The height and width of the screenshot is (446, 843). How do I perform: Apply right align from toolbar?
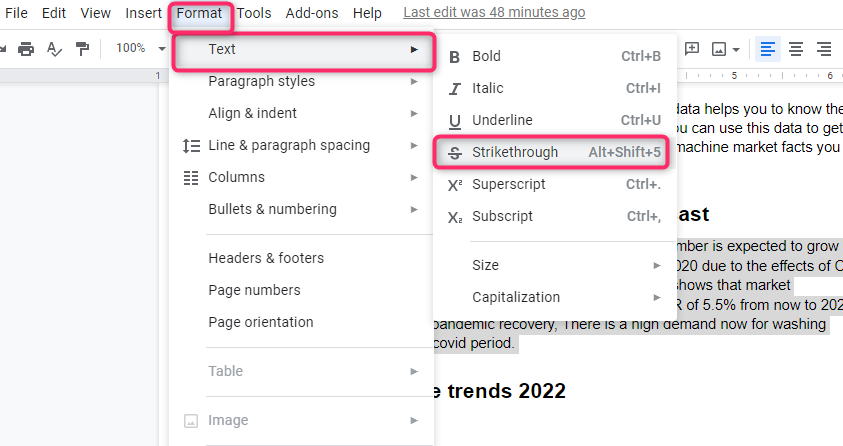pos(824,49)
